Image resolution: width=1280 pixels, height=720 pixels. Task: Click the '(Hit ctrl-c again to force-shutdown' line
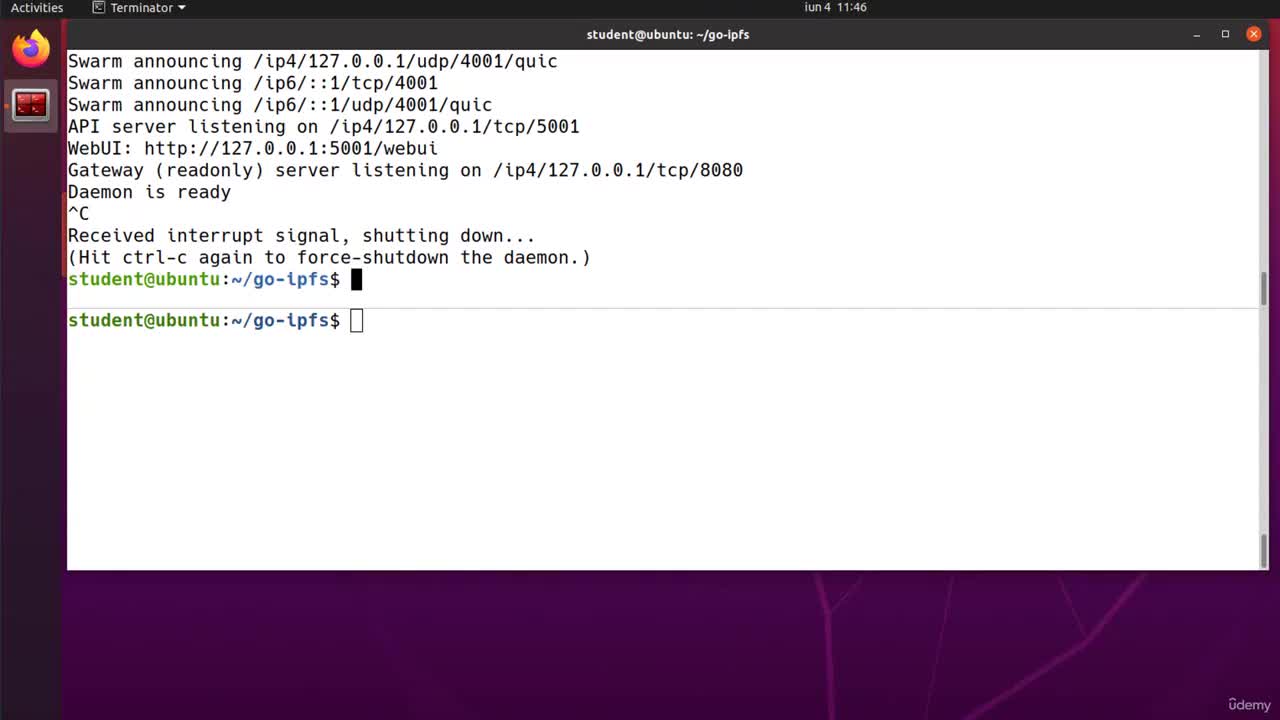tap(329, 257)
